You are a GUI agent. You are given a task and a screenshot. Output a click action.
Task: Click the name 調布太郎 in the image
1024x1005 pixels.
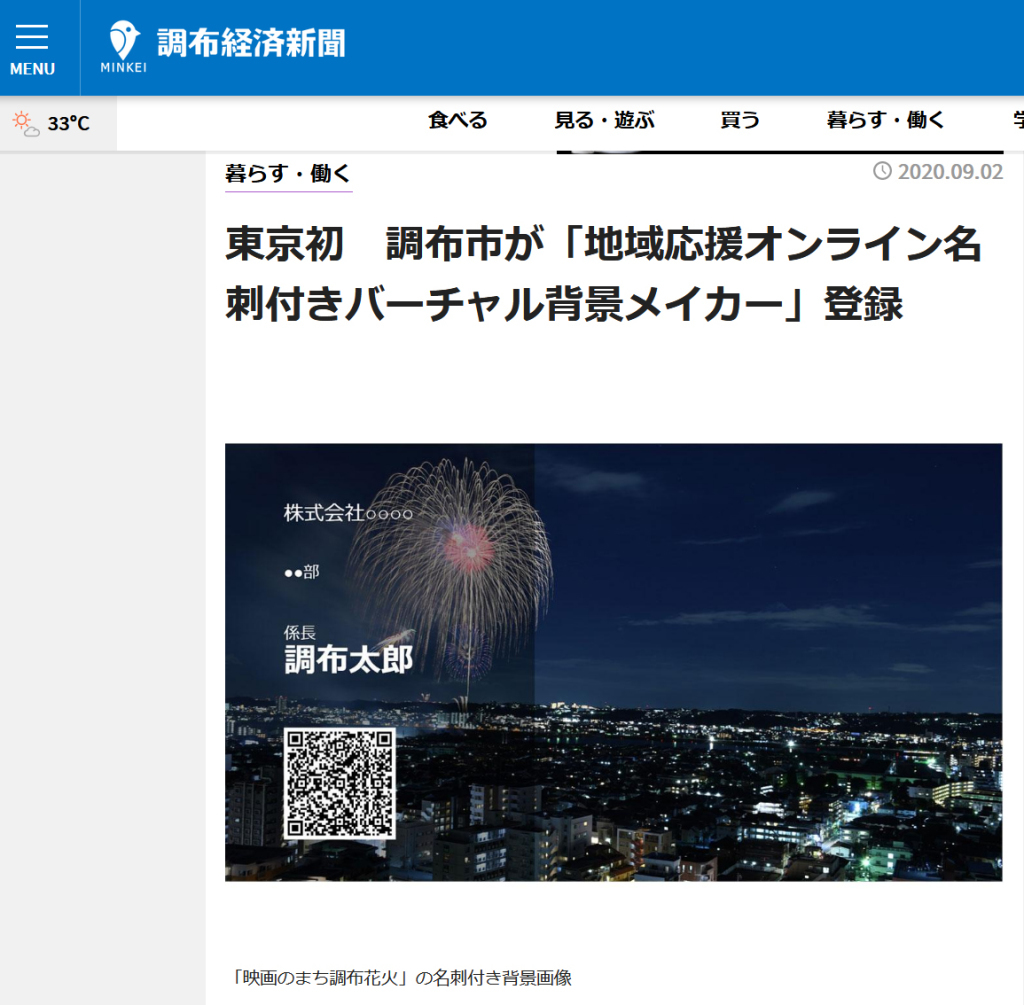(348, 659)
